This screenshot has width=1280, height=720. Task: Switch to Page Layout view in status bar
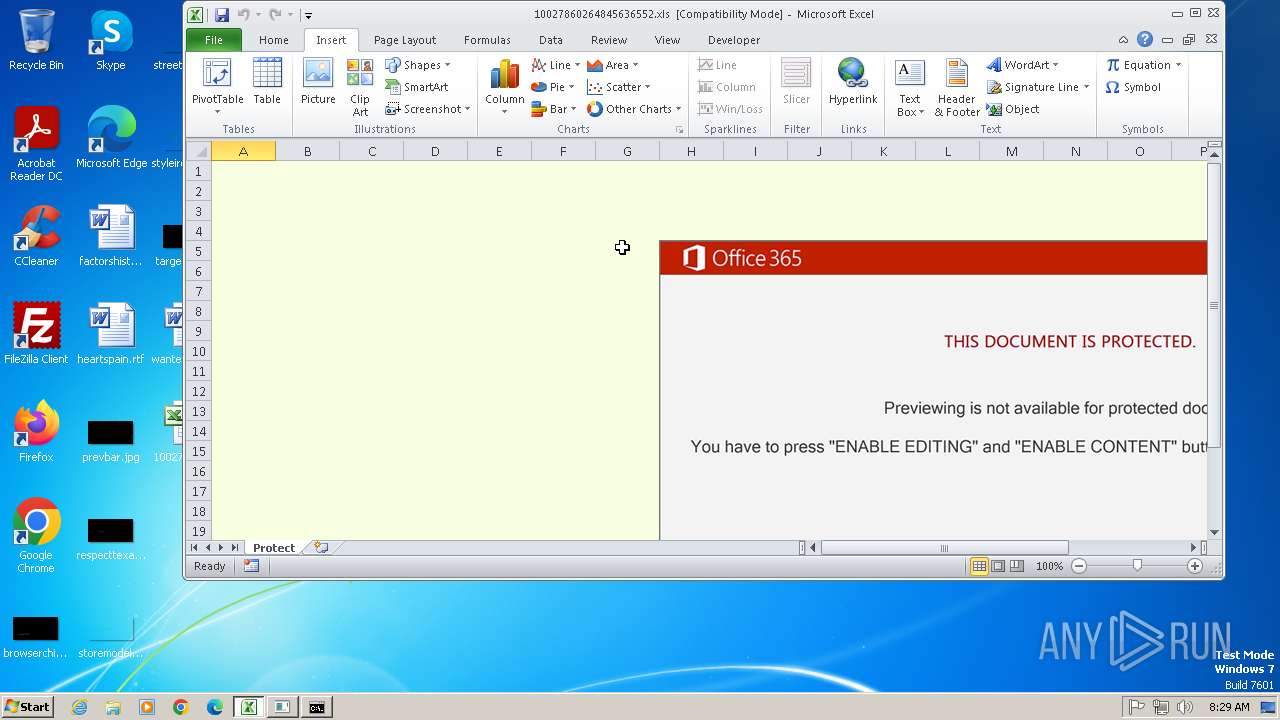click(x=998, y=566)
